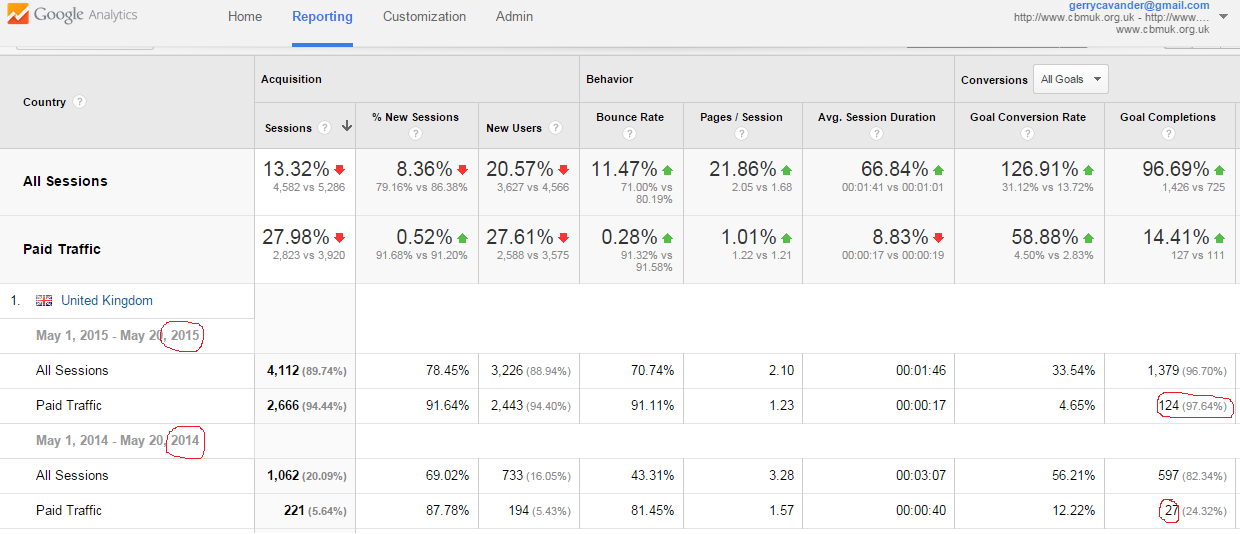Click the help icon beside Country
This screenshot has width=1240, height=534.
[80, 102]
